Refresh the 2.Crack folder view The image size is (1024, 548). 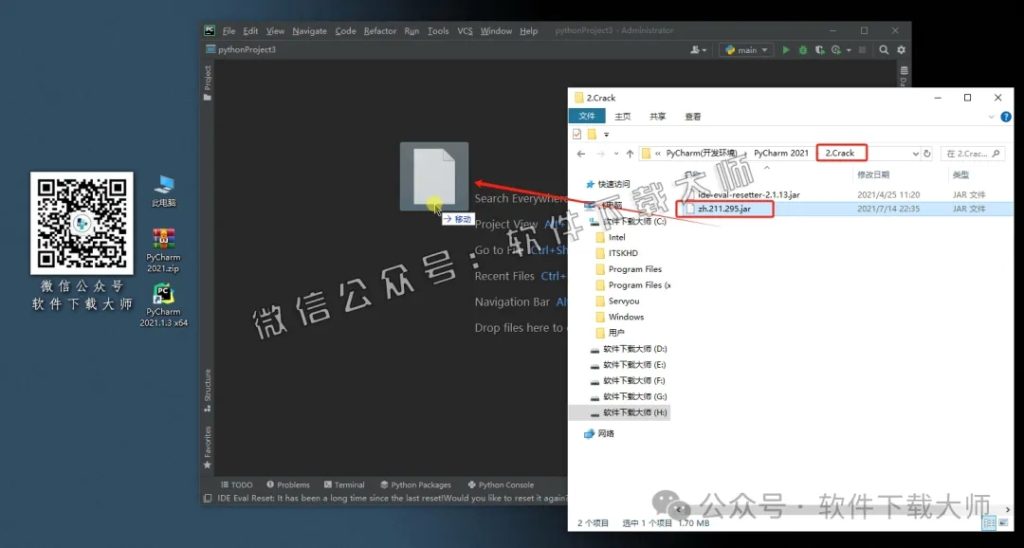pos(927,153)
